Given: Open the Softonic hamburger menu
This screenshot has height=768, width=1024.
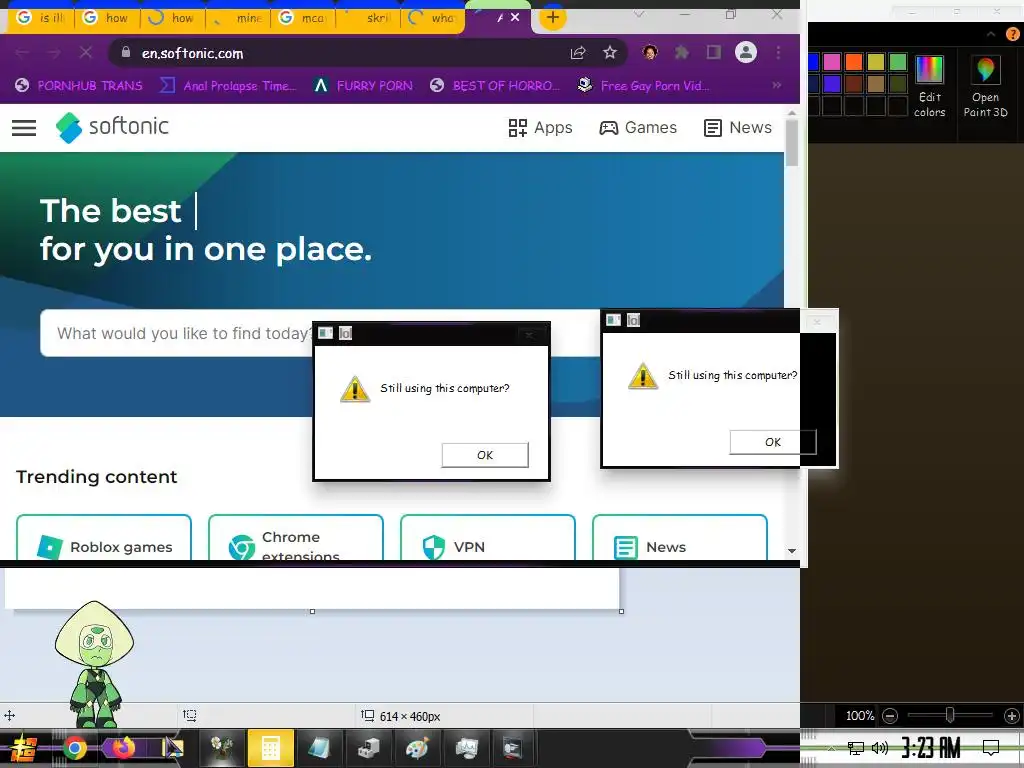Looking at the screenshot, I should click(24, 127).
